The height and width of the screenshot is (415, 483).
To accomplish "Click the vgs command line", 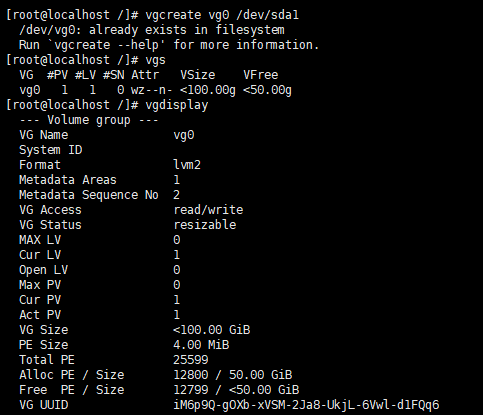I will [86, 60].
